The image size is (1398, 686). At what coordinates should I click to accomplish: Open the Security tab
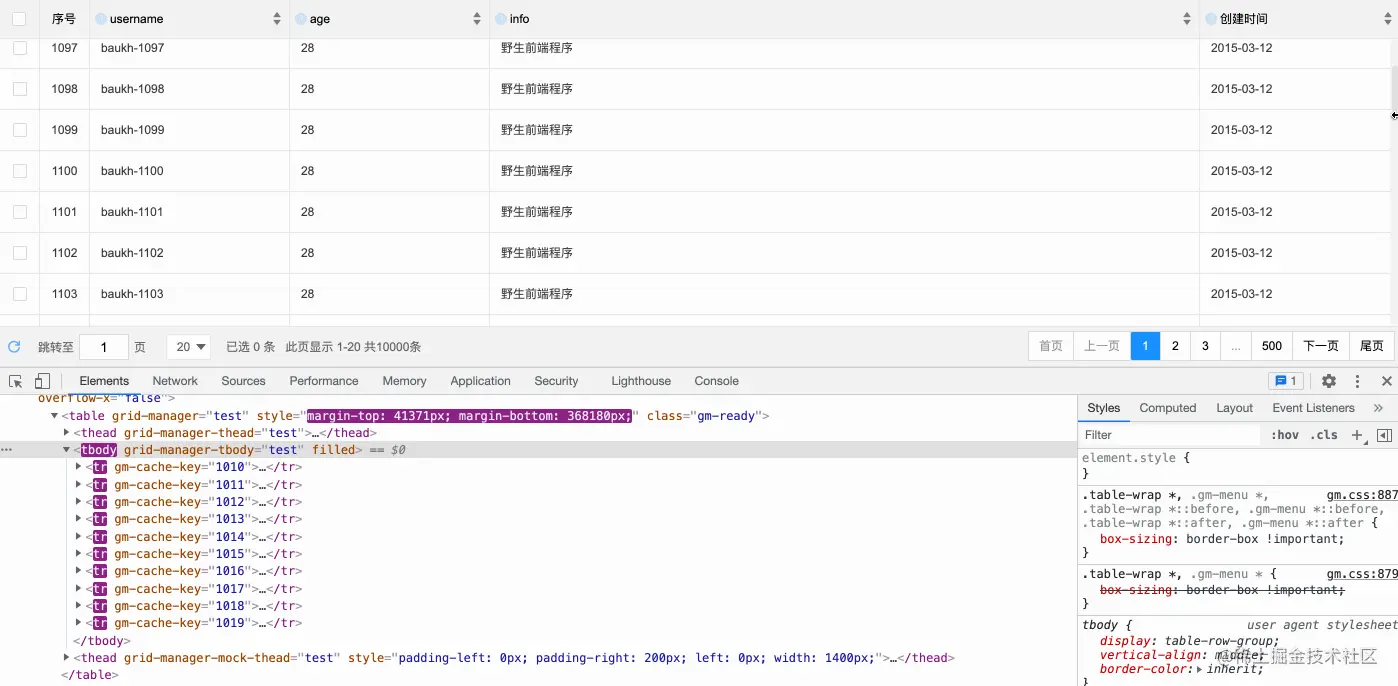point(556,381)
